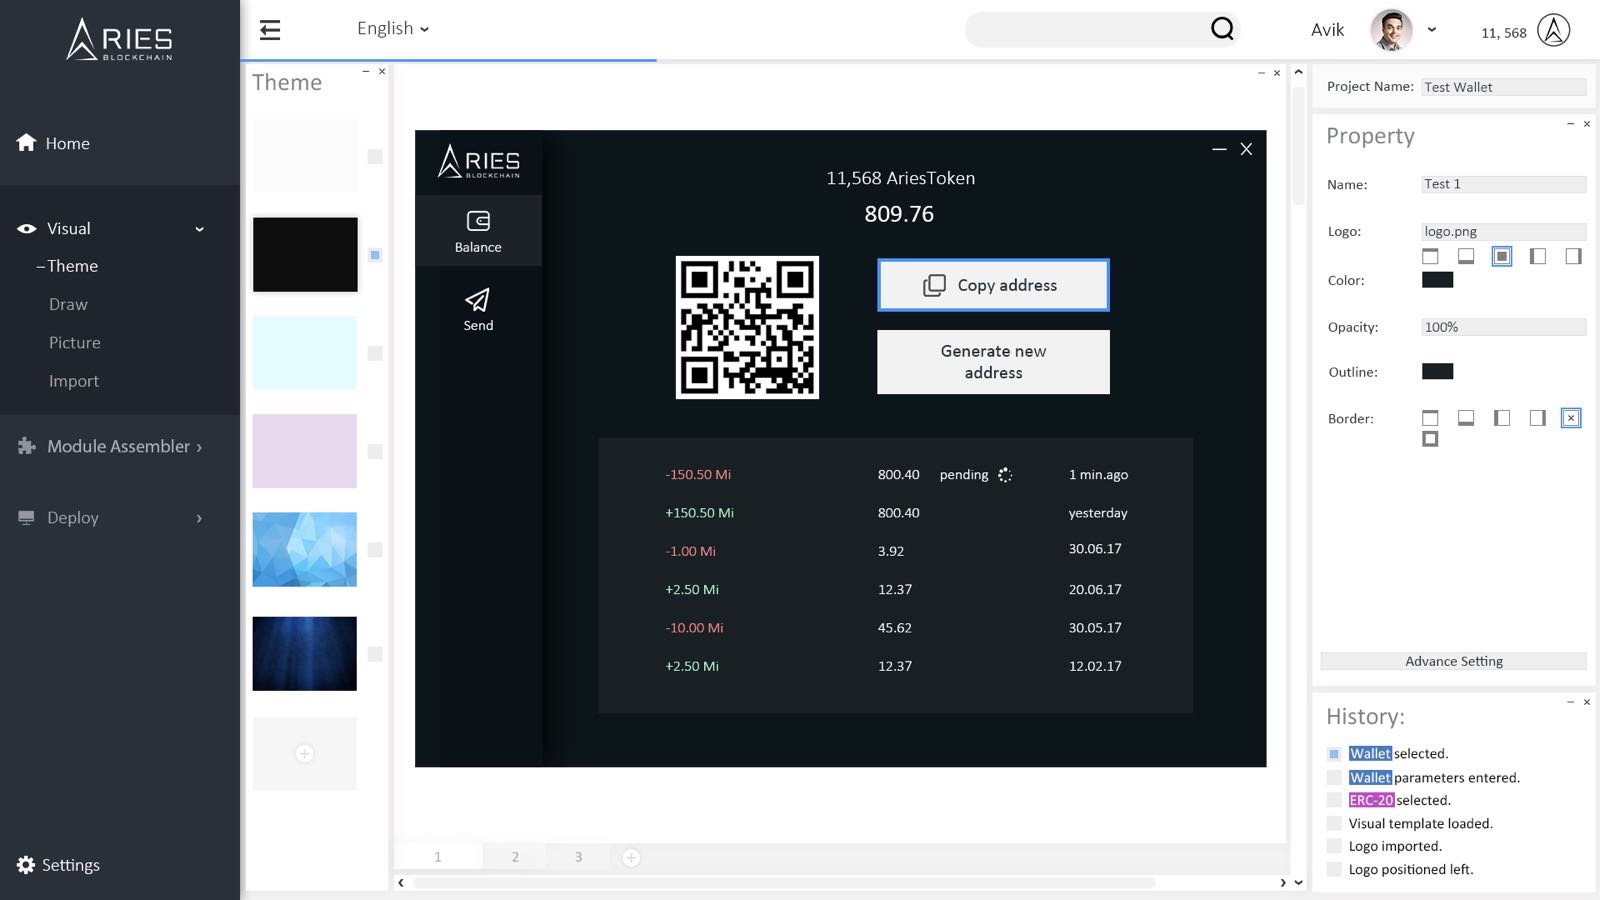Toggle history checkbox for ERC-20 selected
This screenshot has height=900, width=1600.
pyautogui.click(x=1334, y=800)
